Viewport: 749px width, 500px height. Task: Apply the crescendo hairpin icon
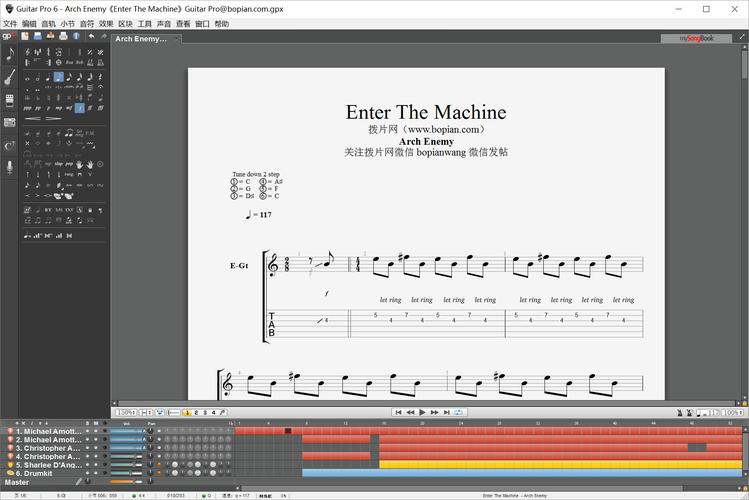click(32, 118)
